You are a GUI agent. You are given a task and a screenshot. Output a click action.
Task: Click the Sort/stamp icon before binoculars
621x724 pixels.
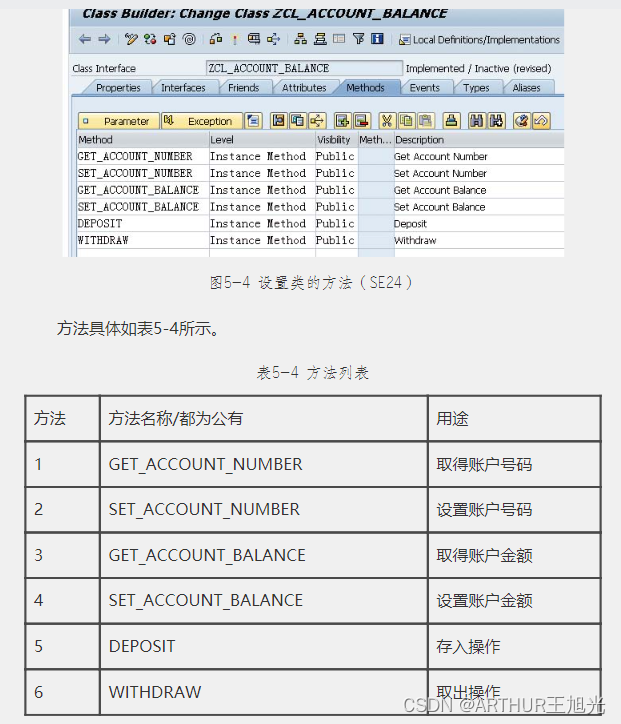click(451, 121)
